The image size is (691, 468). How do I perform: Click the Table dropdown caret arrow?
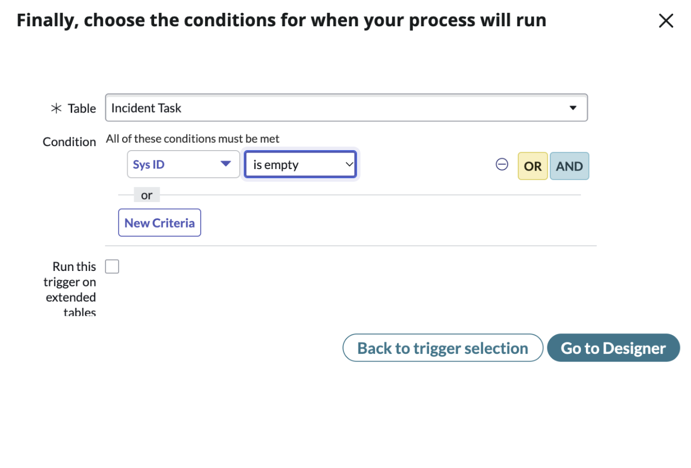[x=572, y=108]
